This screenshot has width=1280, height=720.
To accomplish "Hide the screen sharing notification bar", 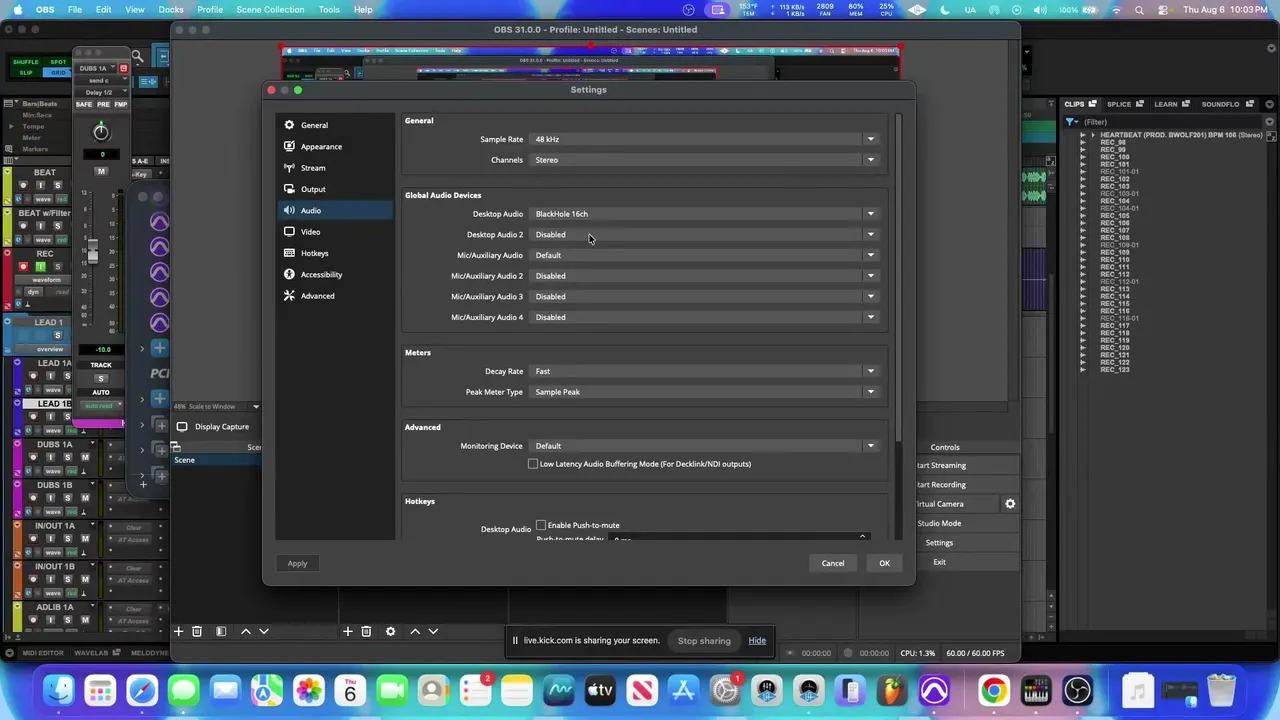I will tap(757, 641).
